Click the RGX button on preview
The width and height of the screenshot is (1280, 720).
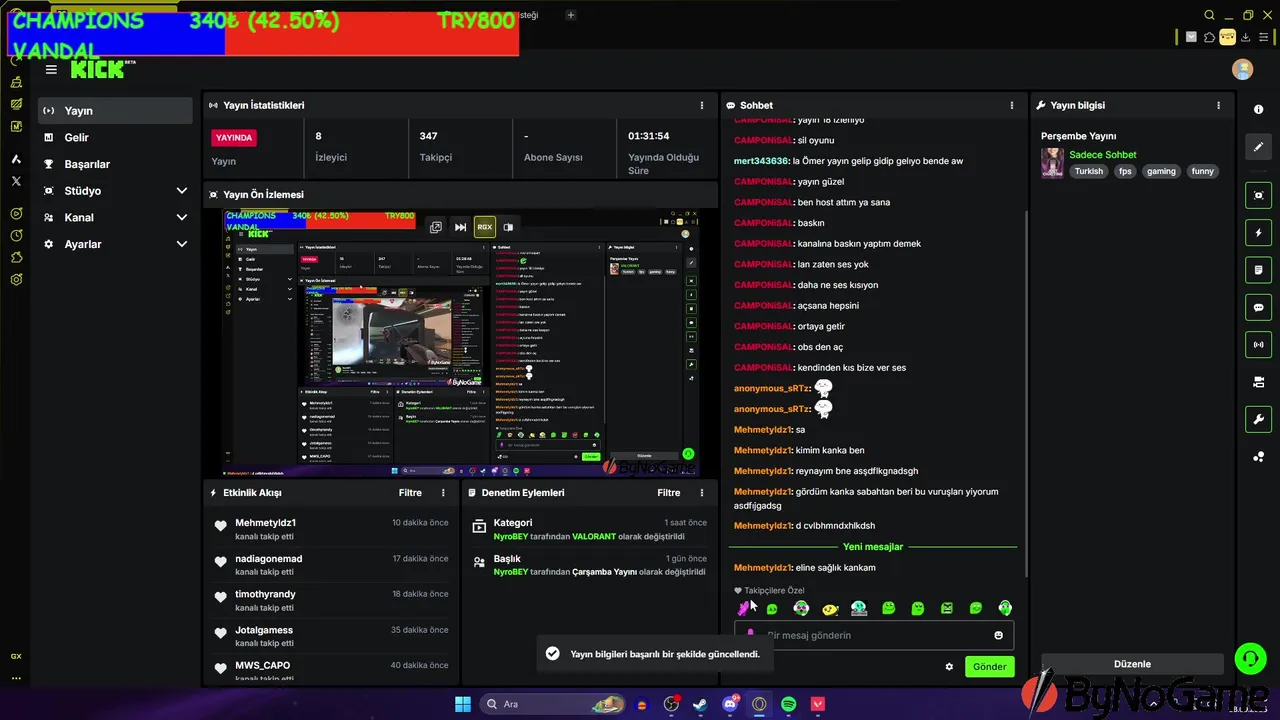[484, 227]
